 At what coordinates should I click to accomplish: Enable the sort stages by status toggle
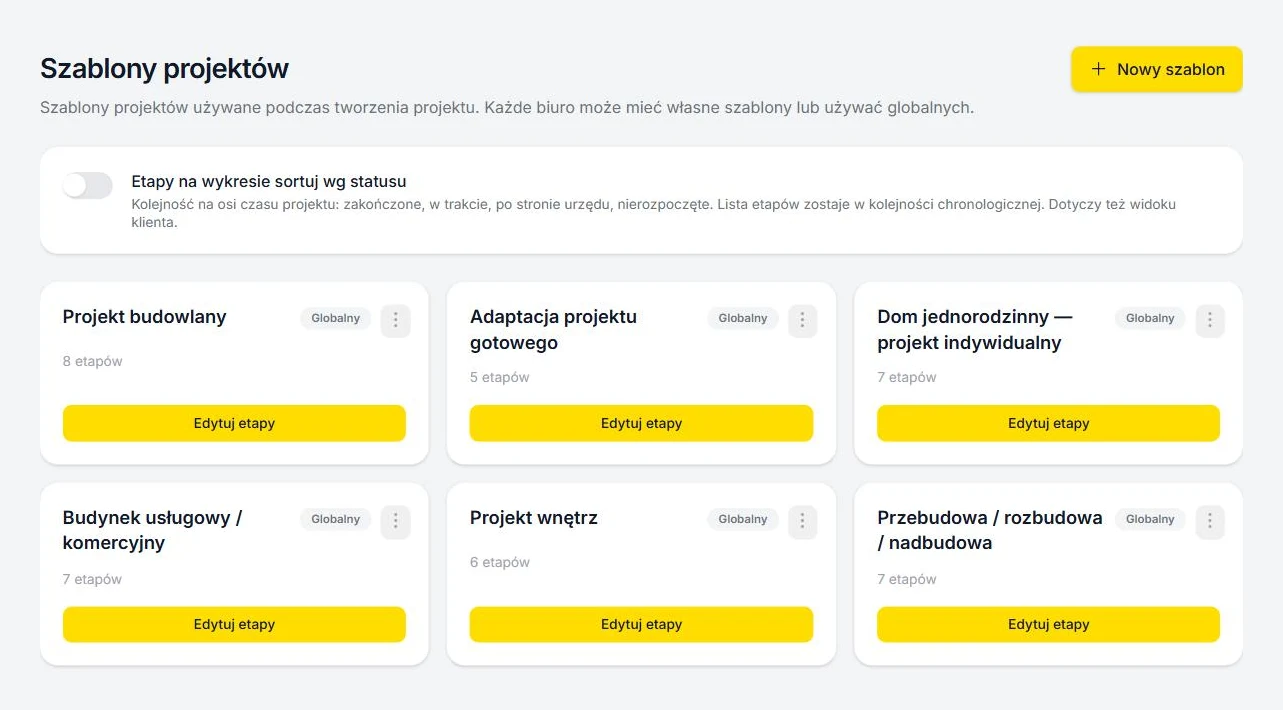(87, 185)
